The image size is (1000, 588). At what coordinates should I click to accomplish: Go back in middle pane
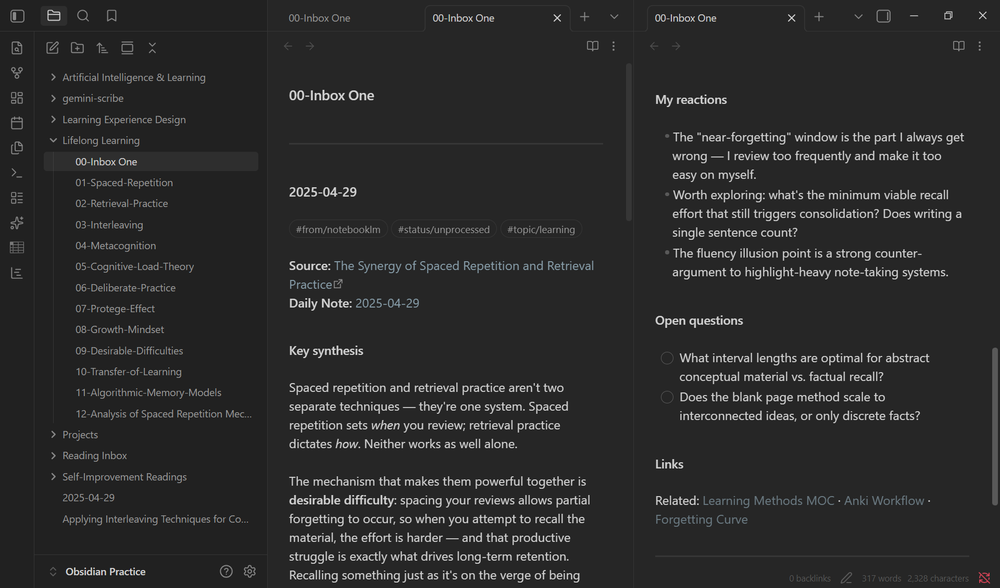pos(288,46)
